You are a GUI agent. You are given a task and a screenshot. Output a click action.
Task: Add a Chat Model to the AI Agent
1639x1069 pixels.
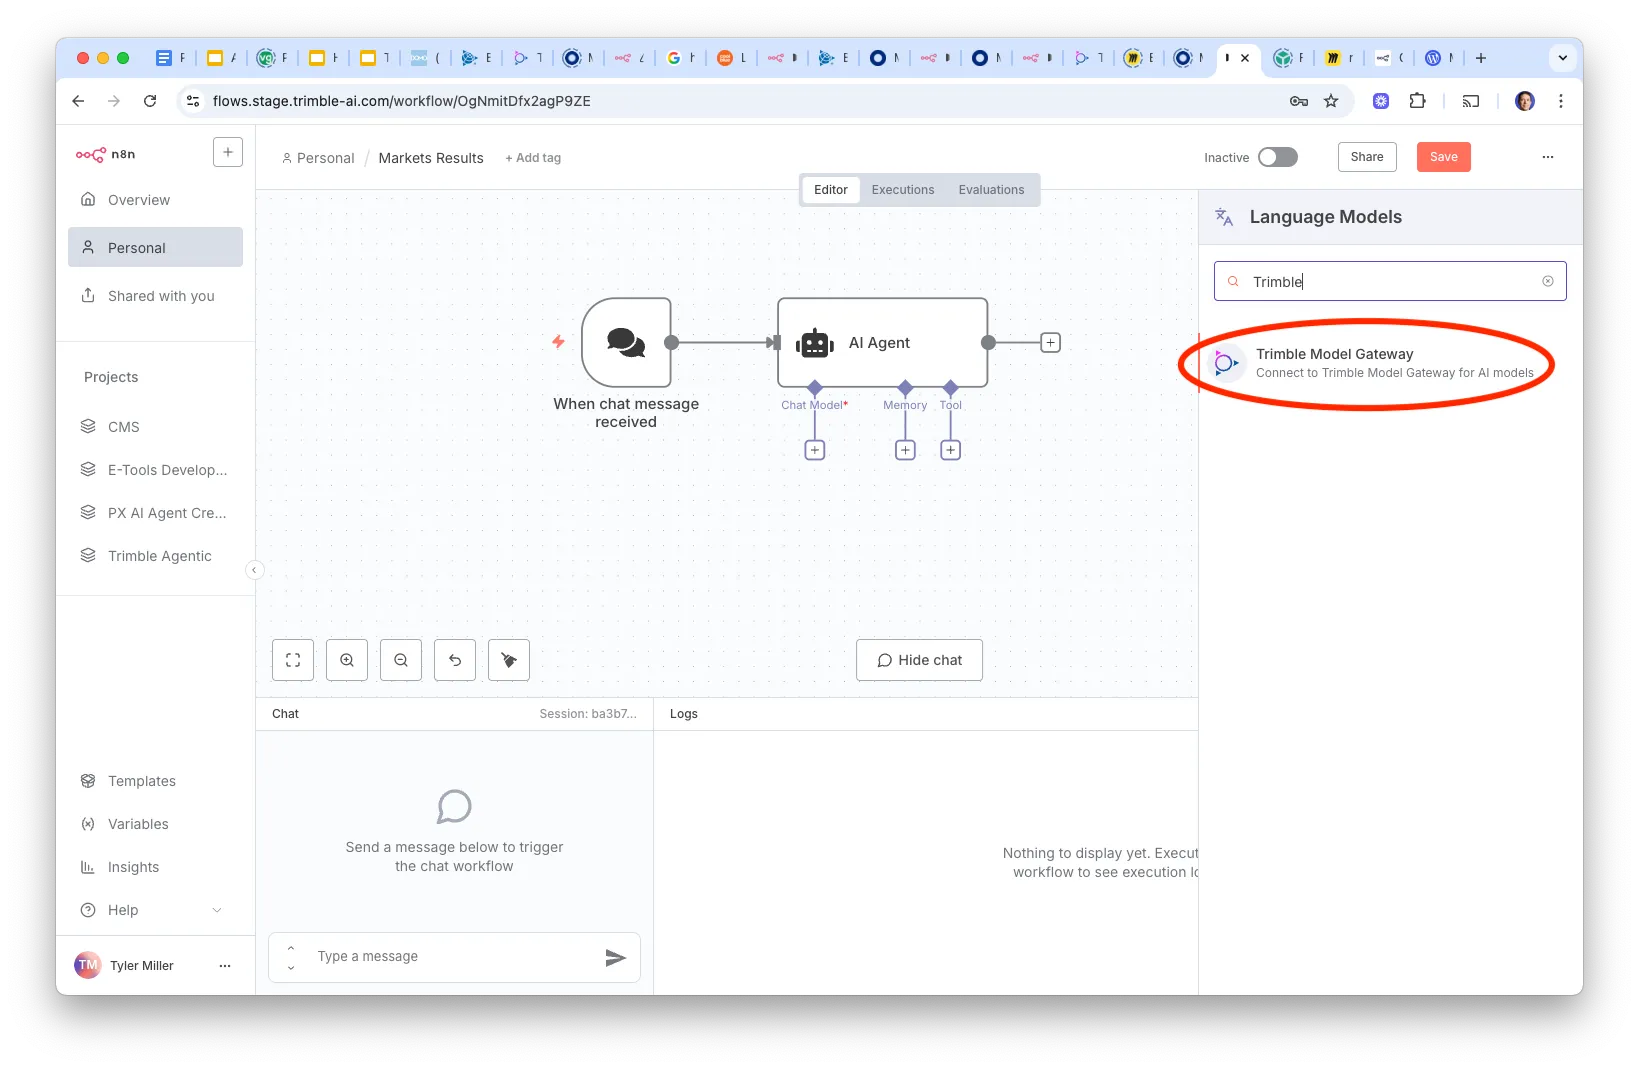point(815,450)
